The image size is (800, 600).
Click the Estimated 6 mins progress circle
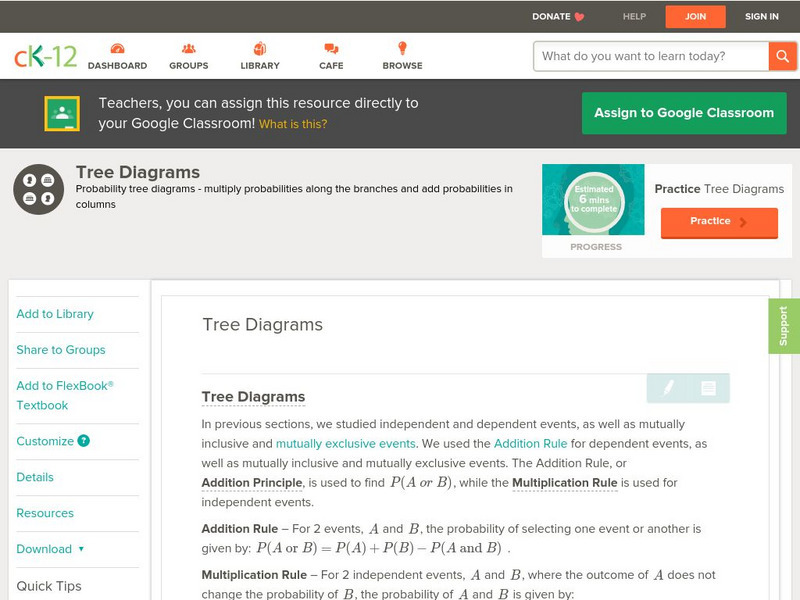point(593,196)
